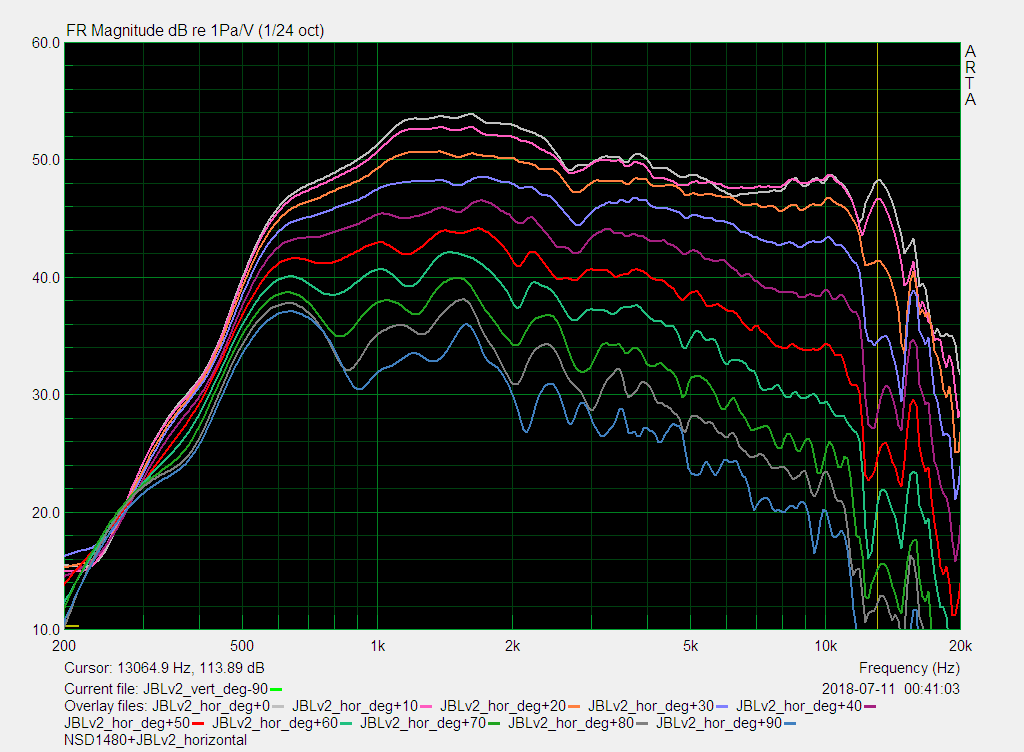
Task: Click the dark green swatch after JBLv2_hor_deg+70
Action: point(494,723)
